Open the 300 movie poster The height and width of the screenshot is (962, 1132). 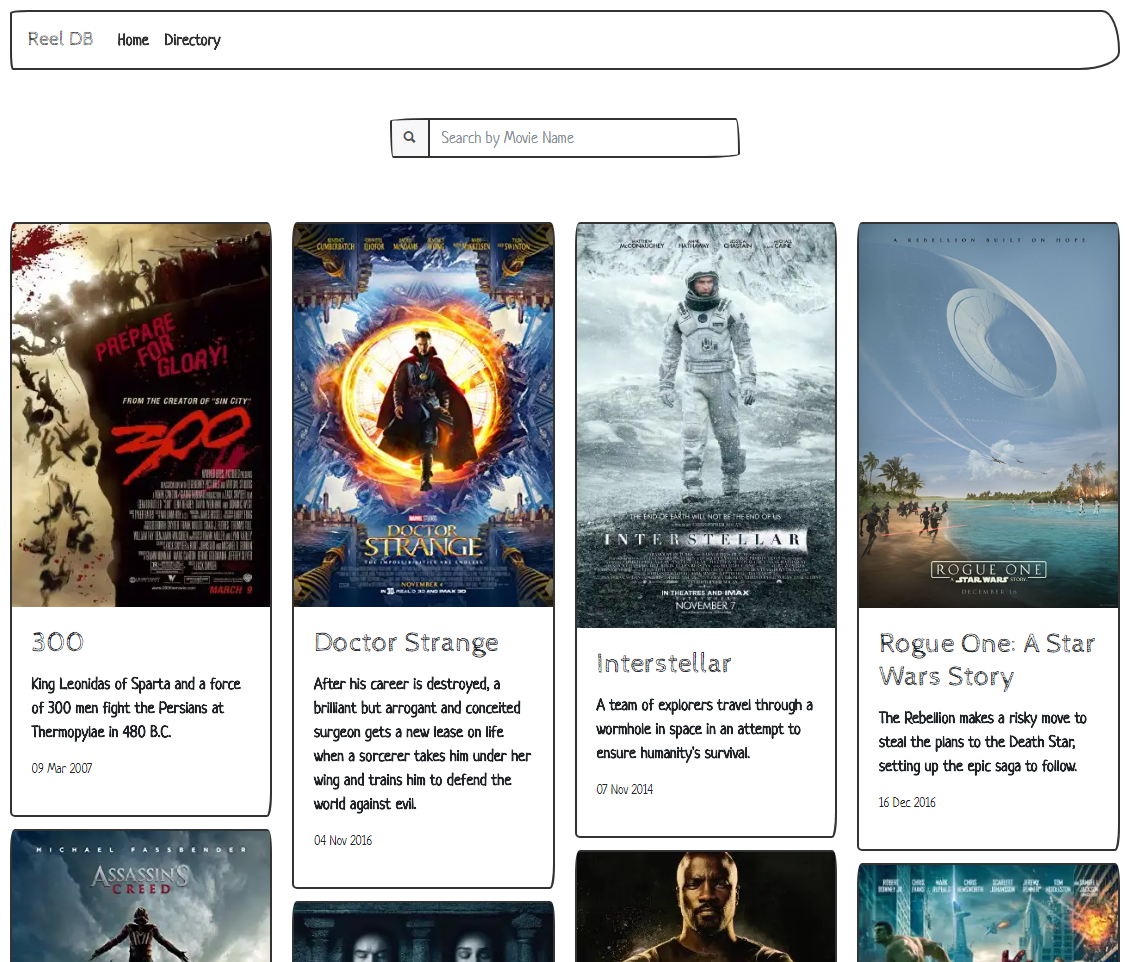click(142, 415)
